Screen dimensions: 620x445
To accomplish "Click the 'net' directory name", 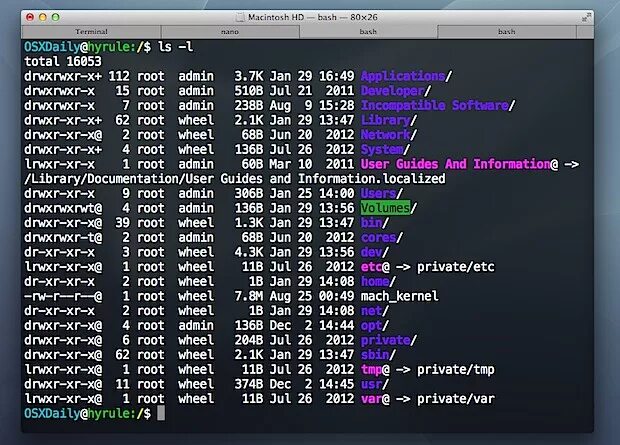I will [371, 310].
